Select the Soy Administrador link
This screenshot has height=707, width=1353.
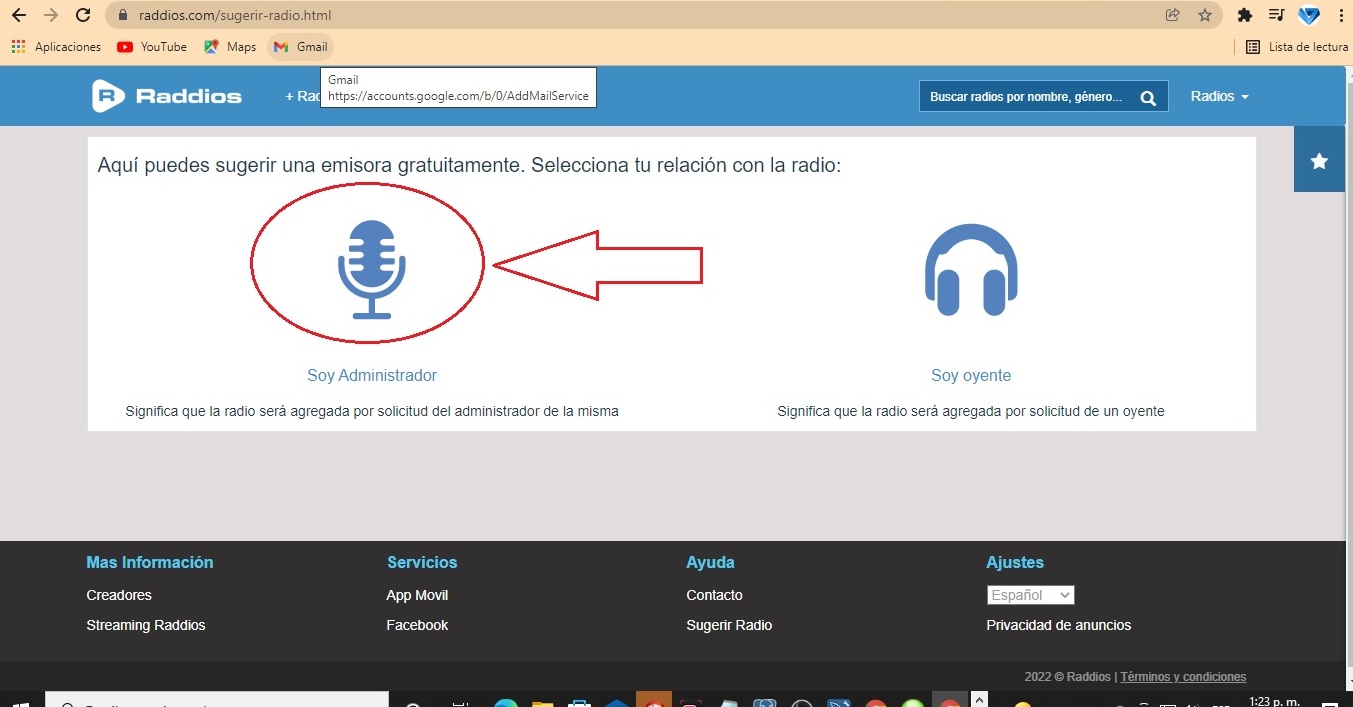(371, 376)
